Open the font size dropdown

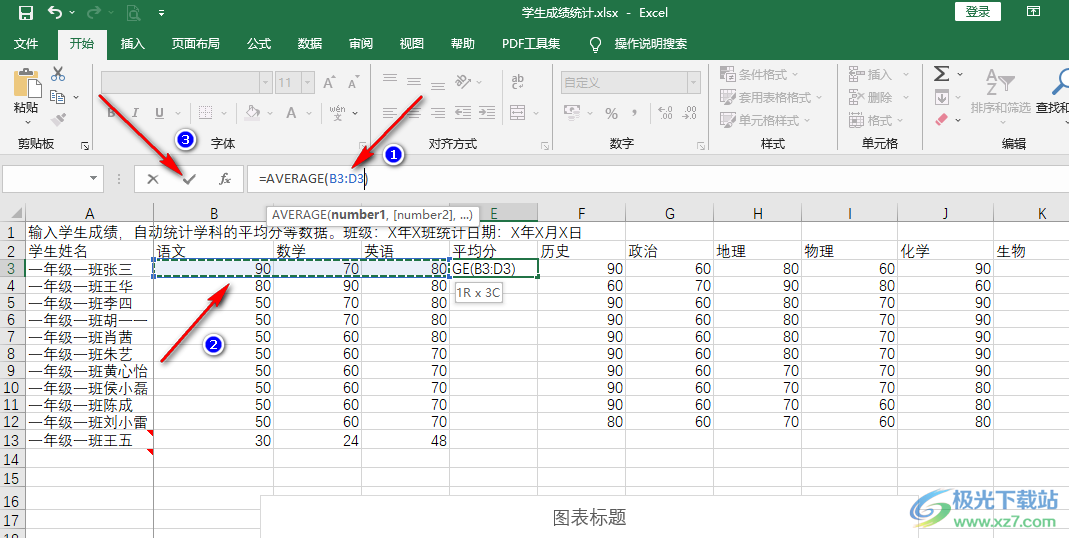pyautogui.click(x=308, y=83)
